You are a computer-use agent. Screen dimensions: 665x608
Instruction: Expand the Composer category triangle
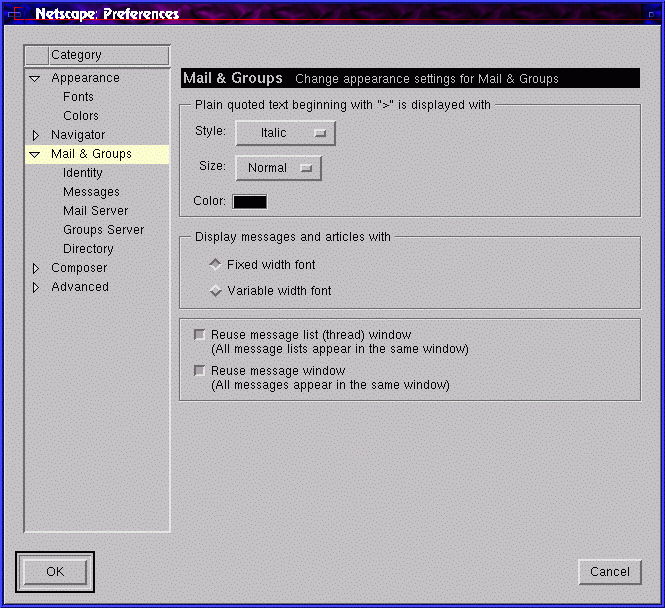coord(36,268)
